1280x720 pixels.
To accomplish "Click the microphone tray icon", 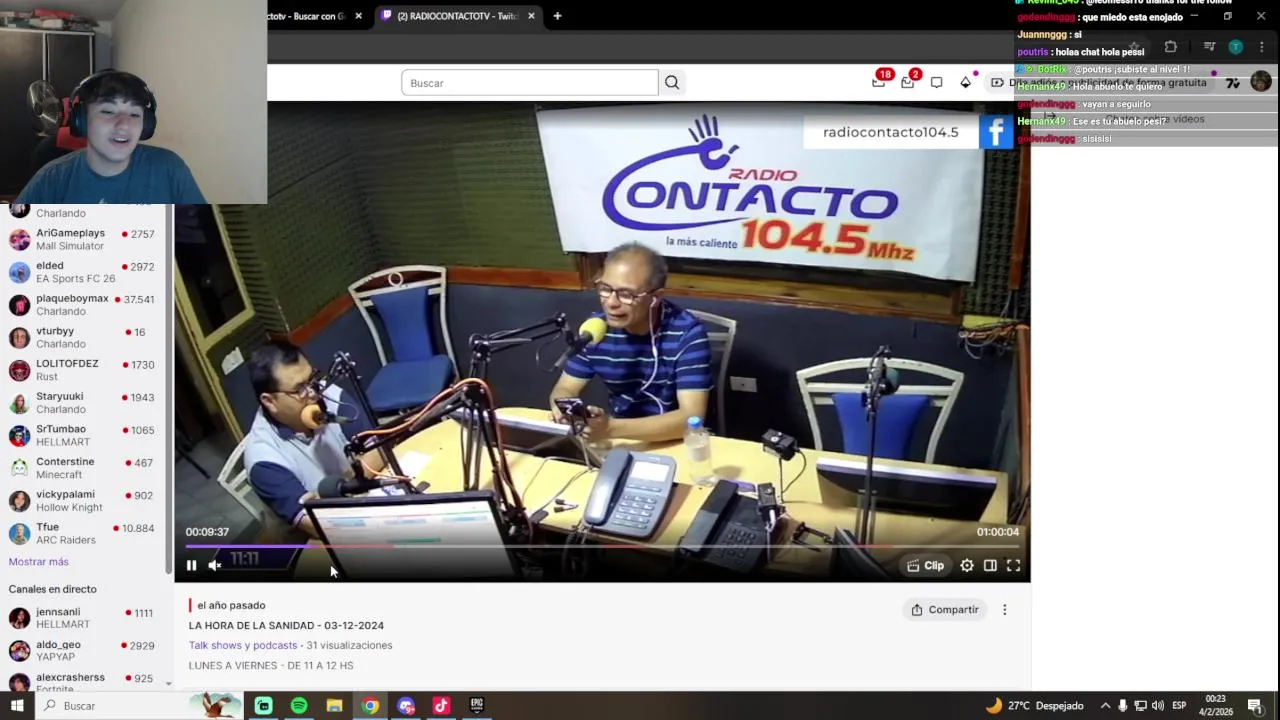I will pos(1123,706).
